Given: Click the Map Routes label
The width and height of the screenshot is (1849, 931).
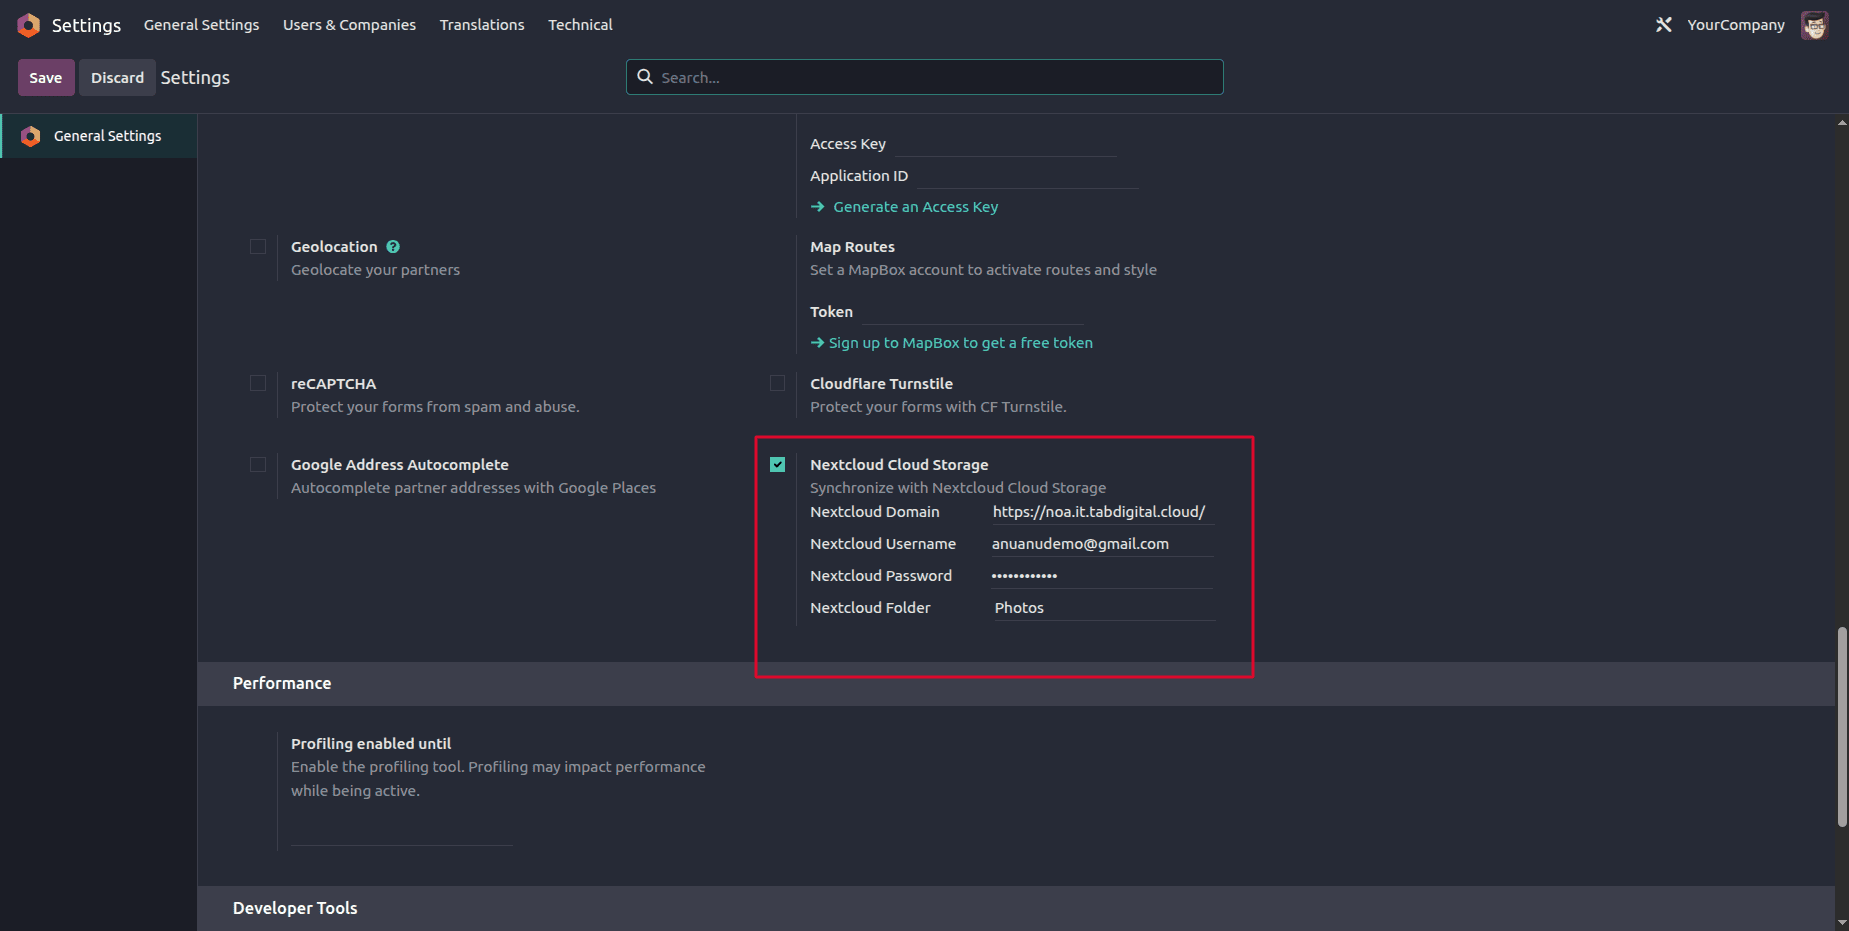Looking at the screenshot, I should 852,247.
